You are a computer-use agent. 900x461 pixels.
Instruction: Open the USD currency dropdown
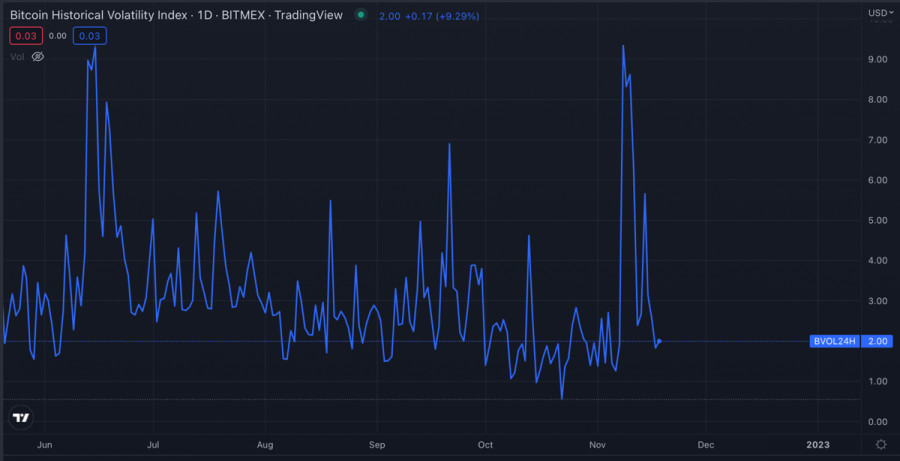879,13
